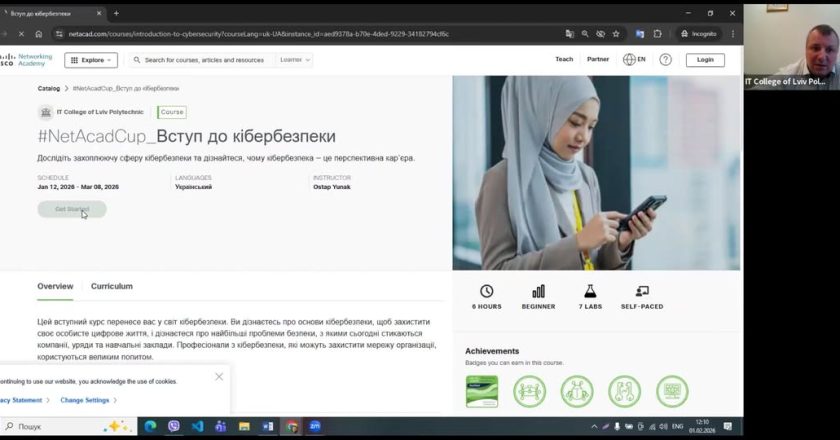Open the browser extensions puzzle icon
Viewport: 840px width, 440px height.
tap(657, 33)
